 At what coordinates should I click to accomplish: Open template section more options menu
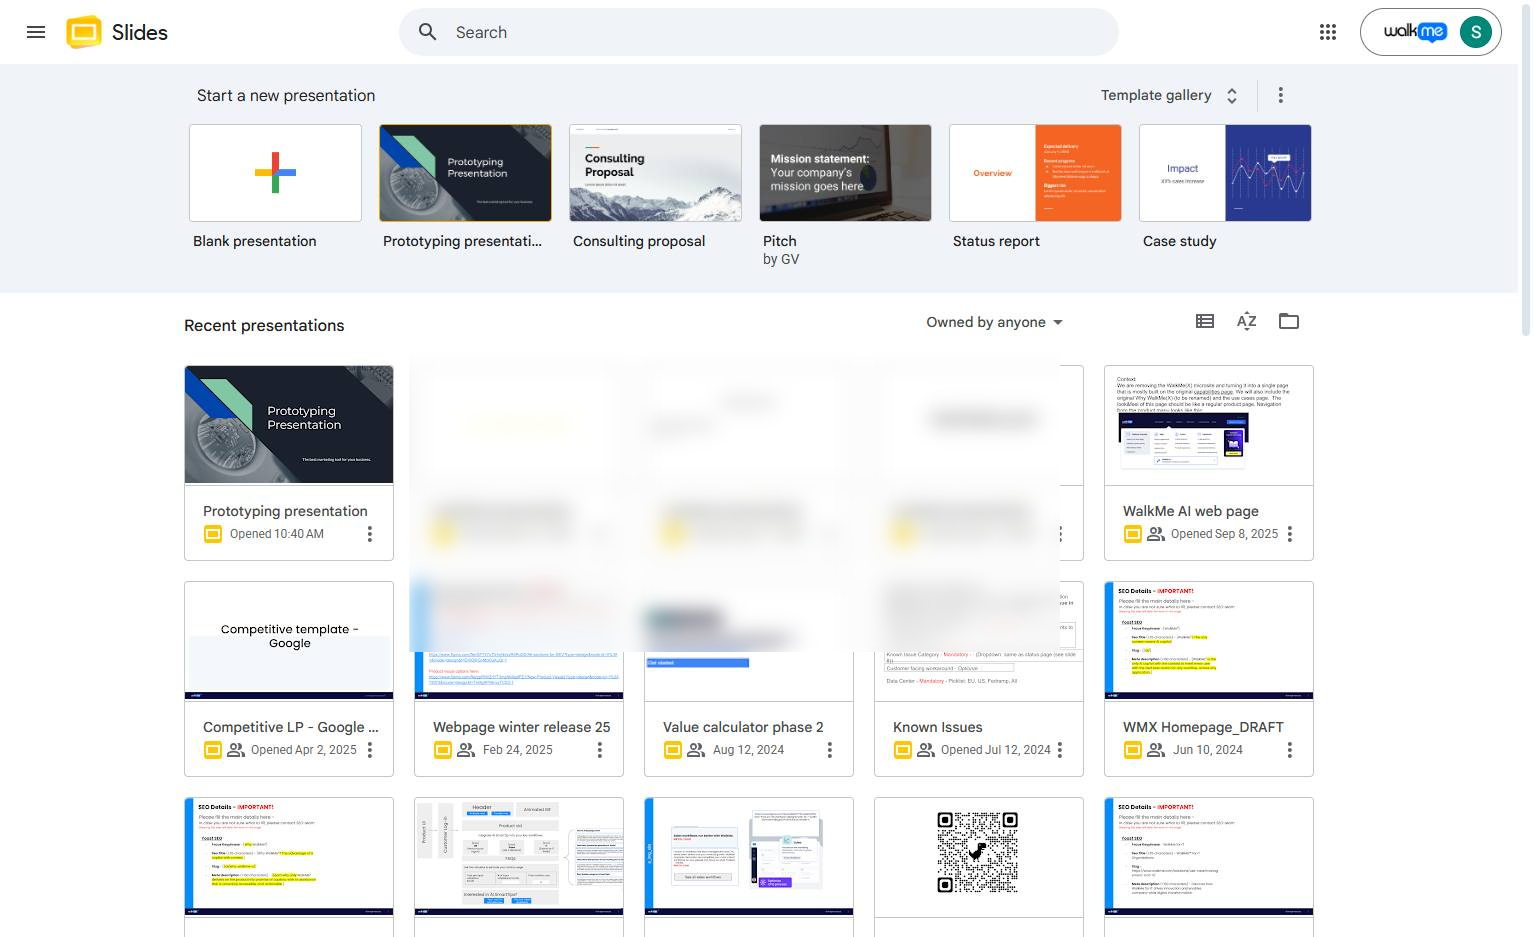(1280, 95)
